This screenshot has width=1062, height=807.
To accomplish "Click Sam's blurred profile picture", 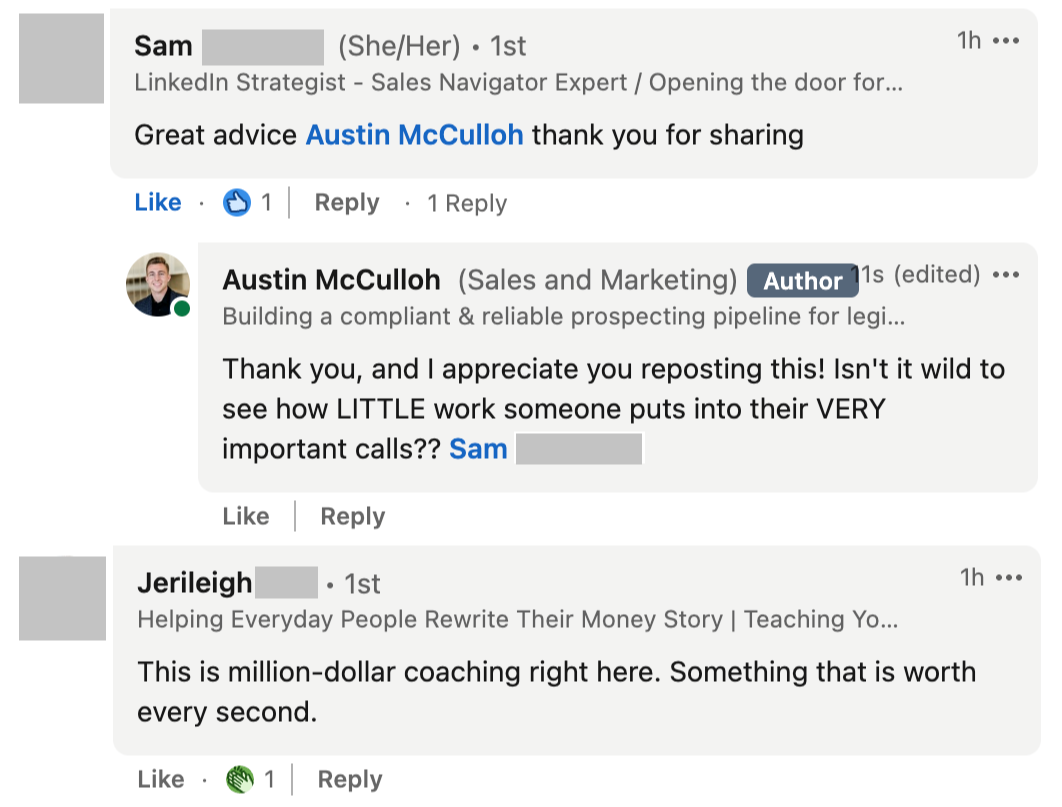I will pyautogui.click(x=61, y=58).
